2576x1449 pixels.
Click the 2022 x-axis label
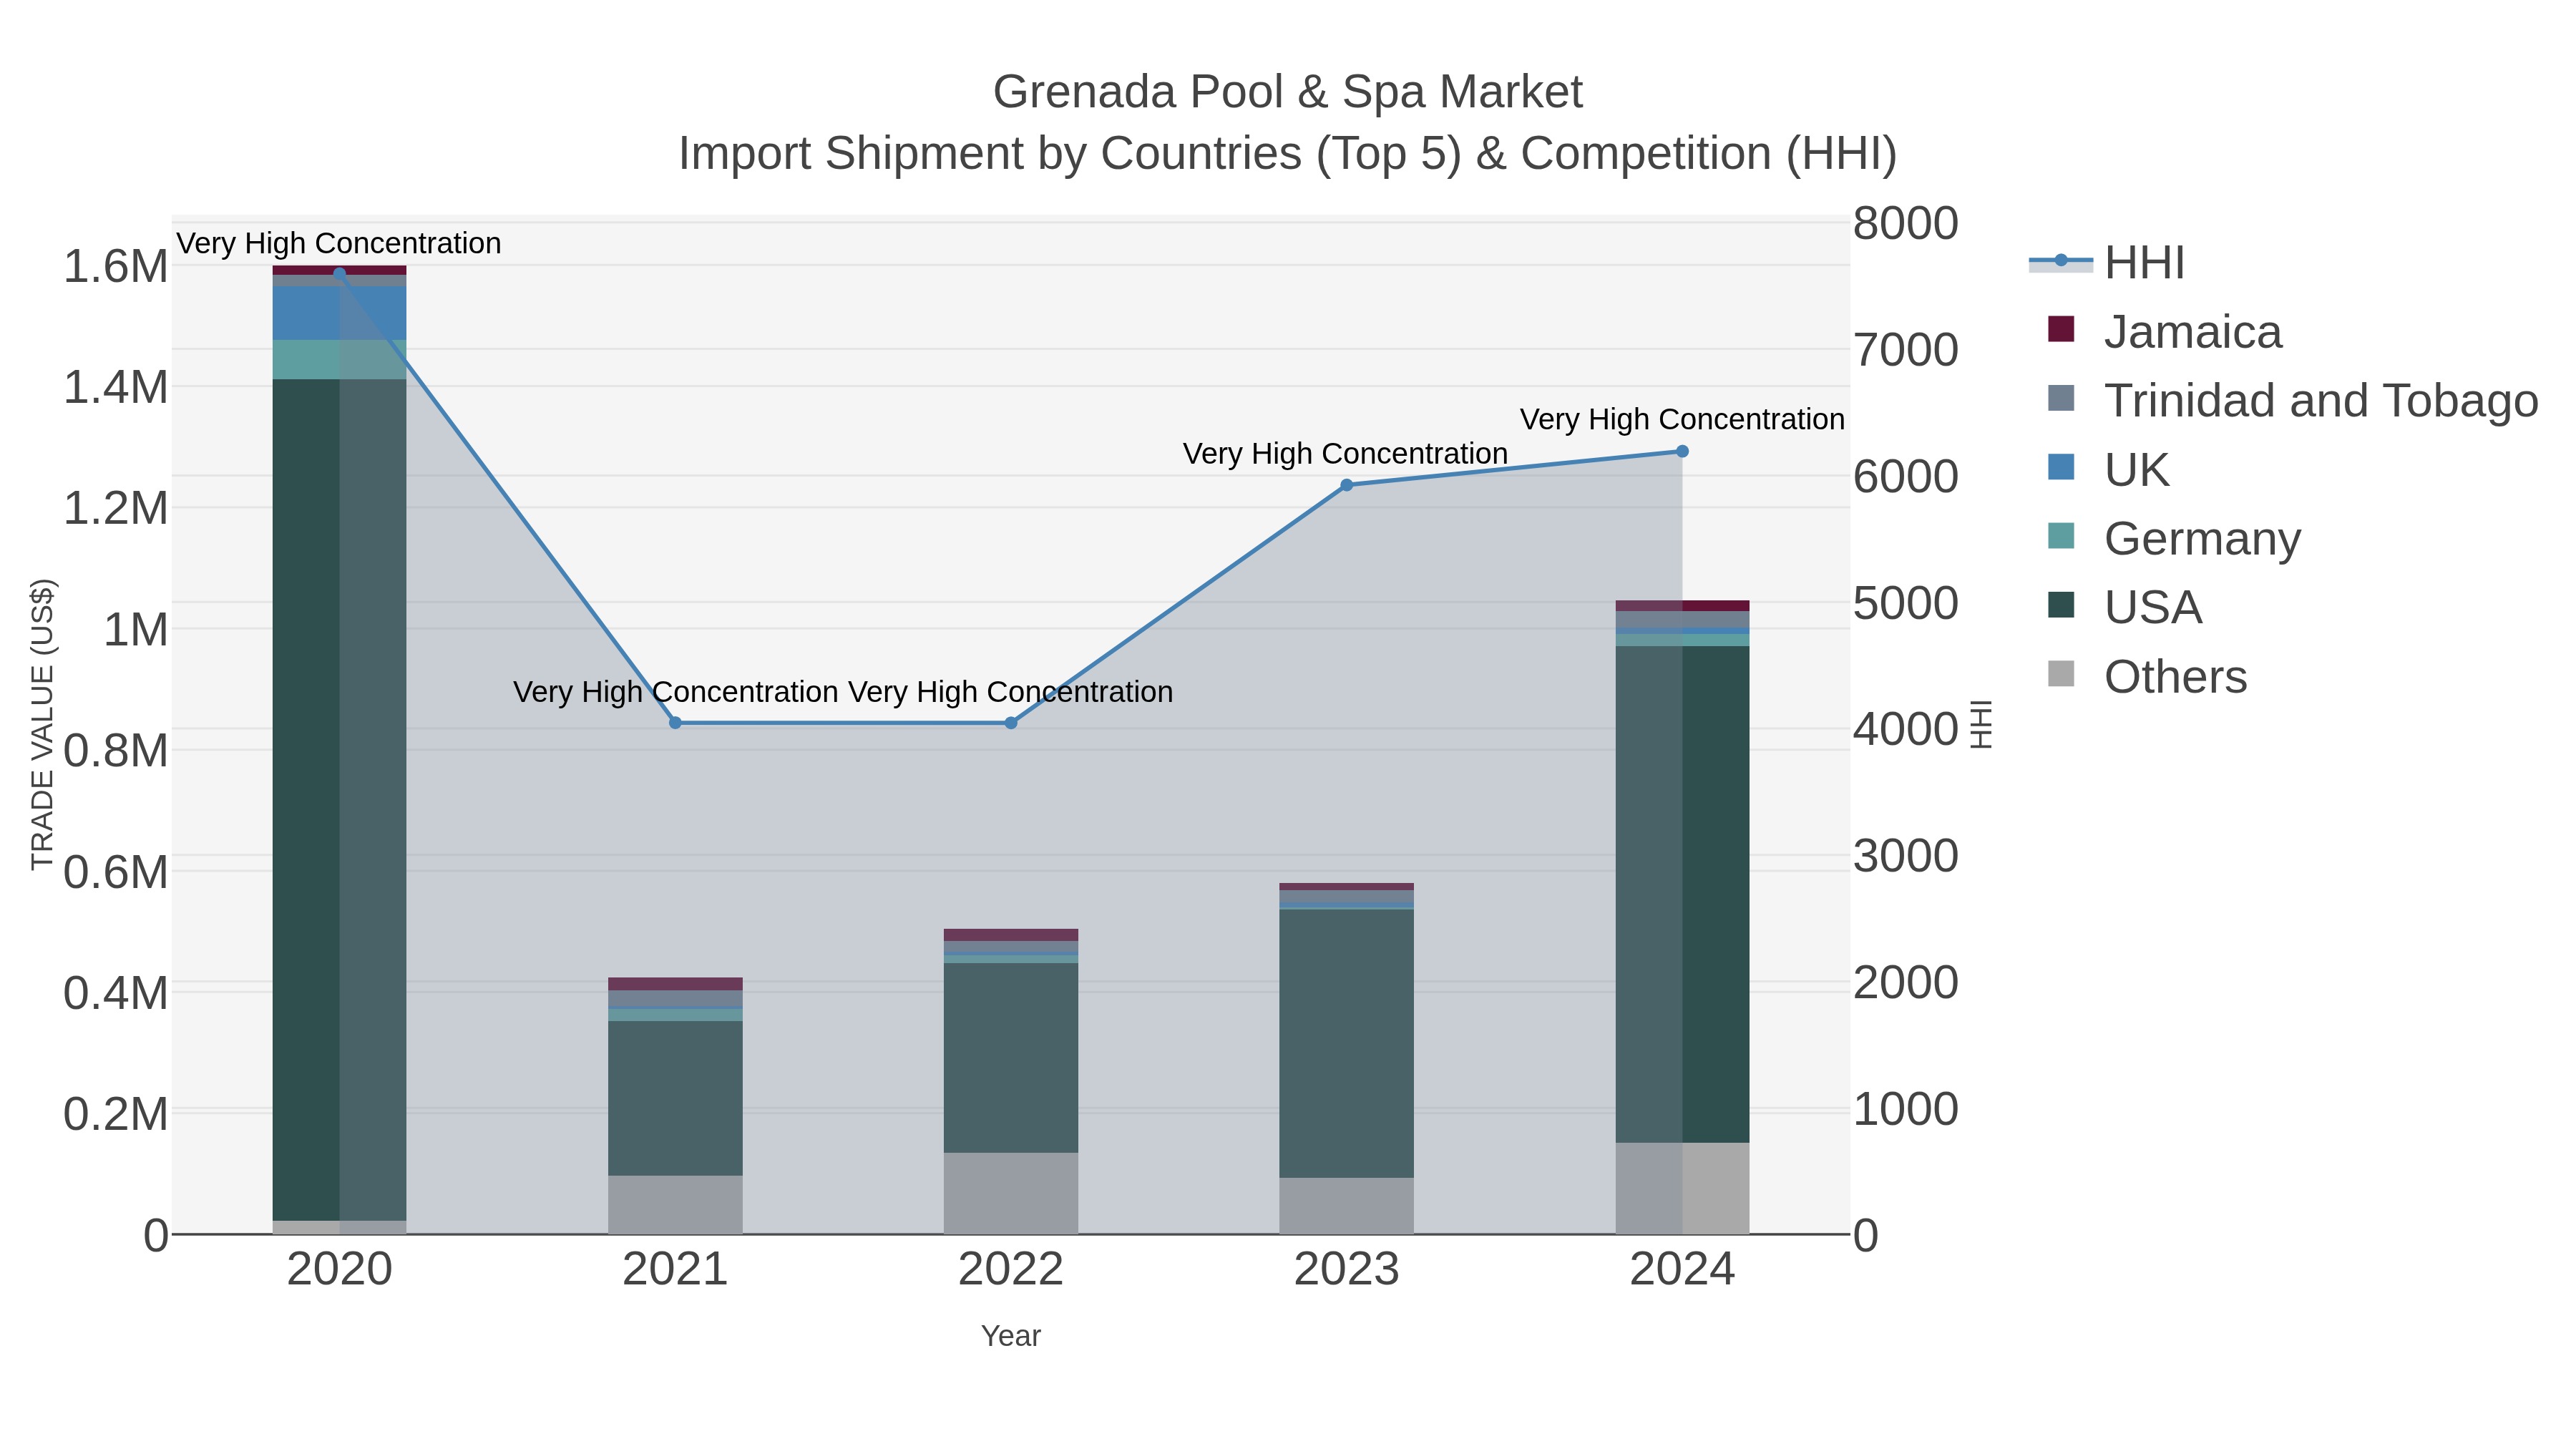pyautogui.click(x=1011, y=1270)
